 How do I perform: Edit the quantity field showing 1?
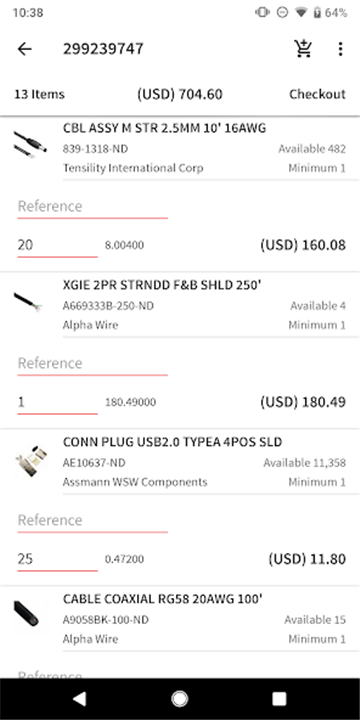tap(57, 403)
